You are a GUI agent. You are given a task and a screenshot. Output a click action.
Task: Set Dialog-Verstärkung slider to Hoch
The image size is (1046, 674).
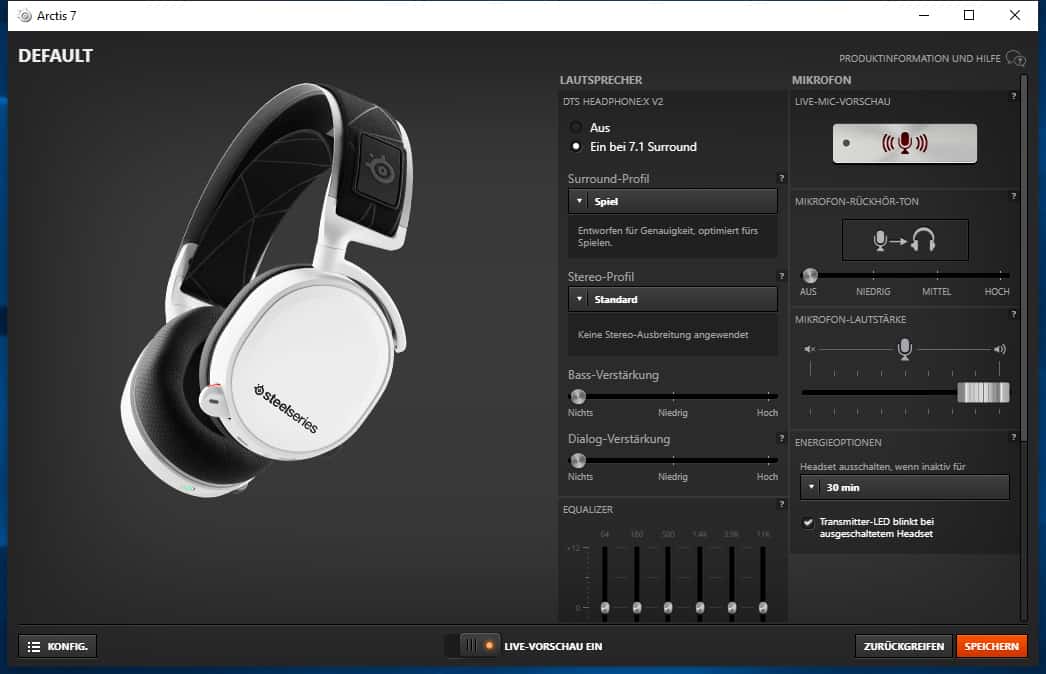click(768, 460)
